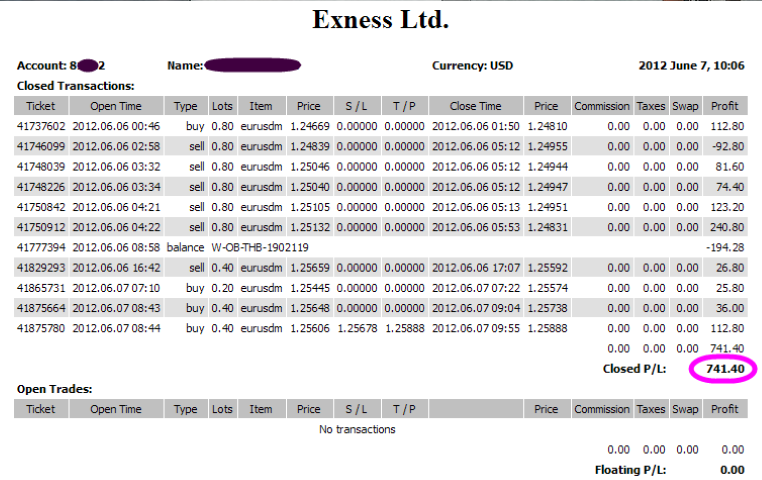Image resolution: width=762 pixels, height=480 pixels.
Task: Click the Closed P/L value 741.40
Action: pyautogui.click(x=725, y=369)
